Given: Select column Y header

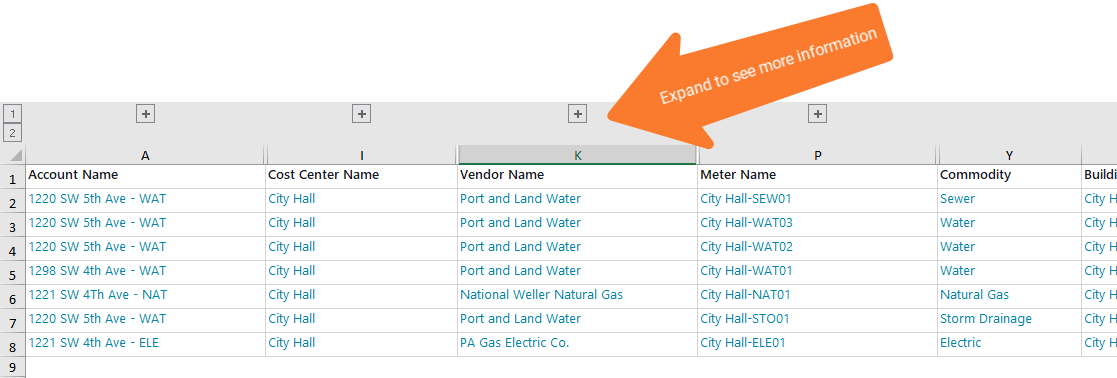Looking at the screenshot, I should click(1009, 155).
